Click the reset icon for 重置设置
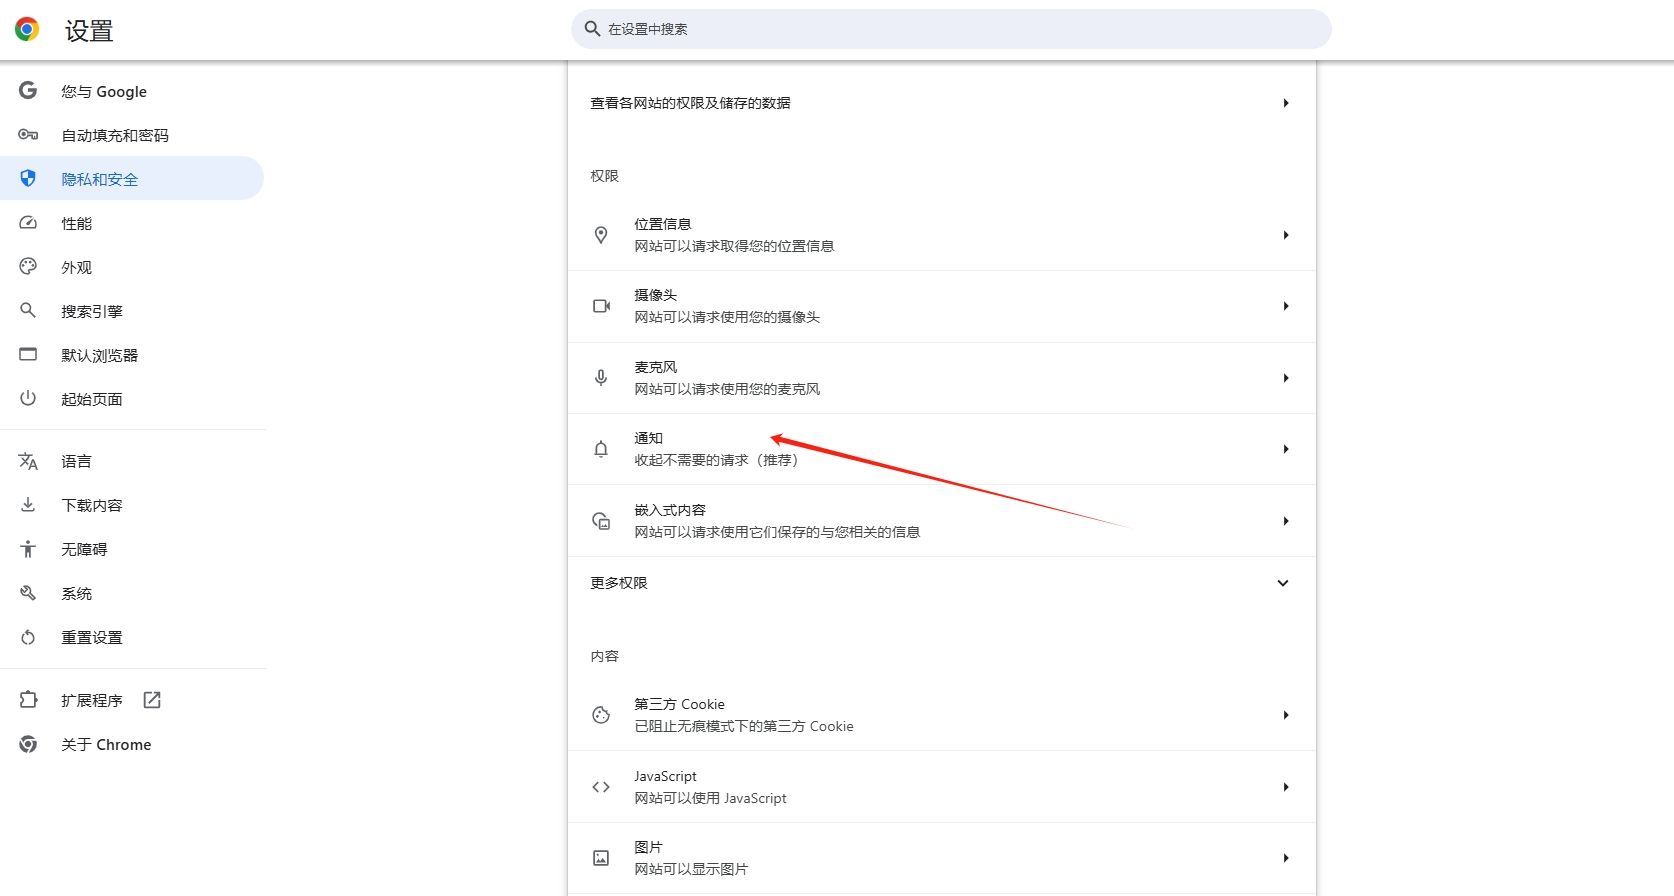This screenshot has height=896, width=1674. click(x=28, y=637)
